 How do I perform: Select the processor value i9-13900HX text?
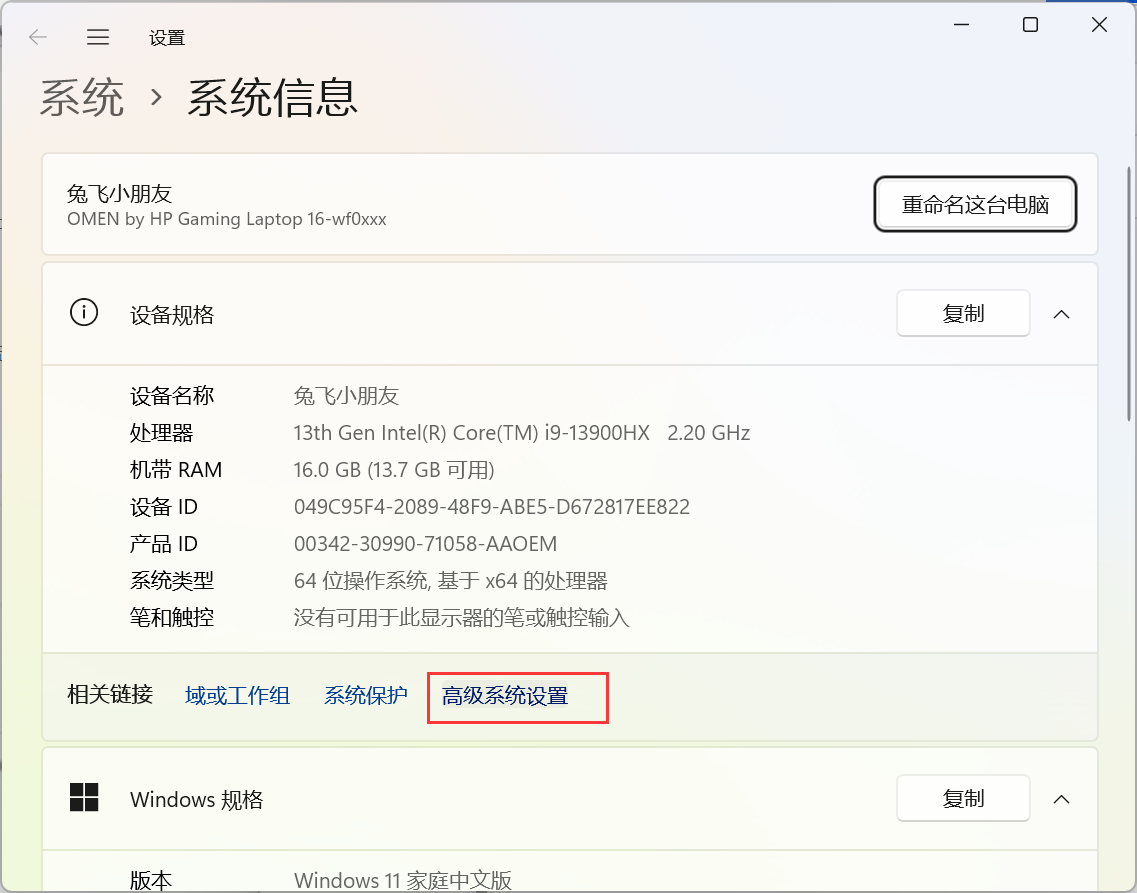(521, 433)
